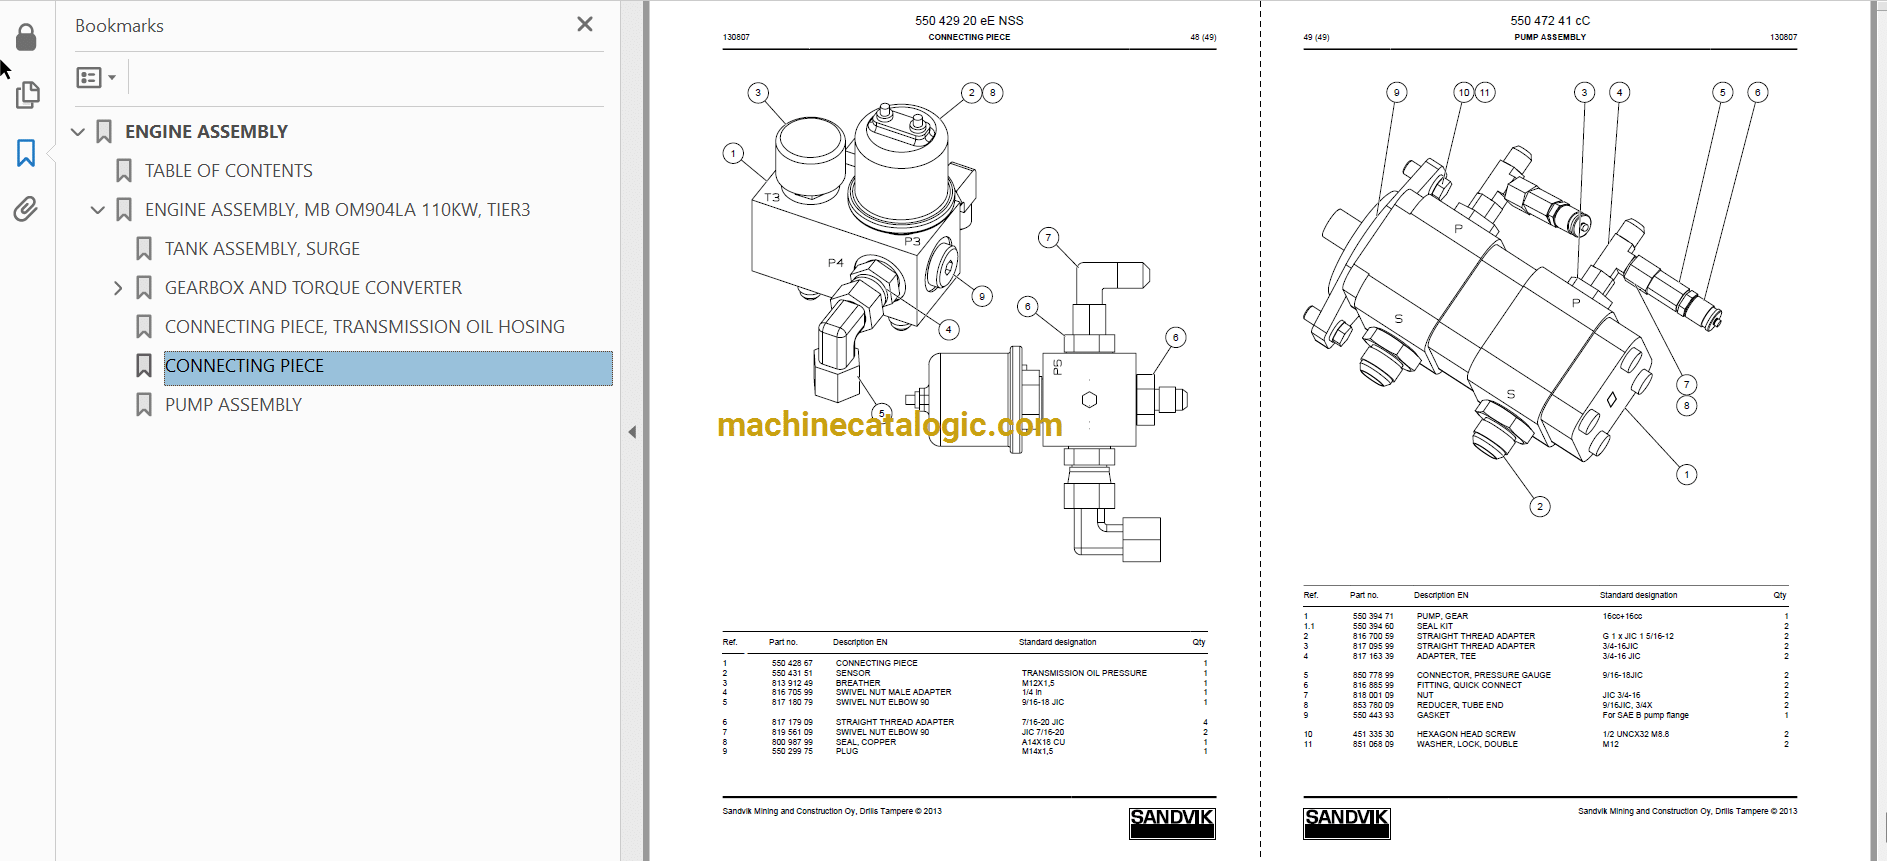Click bookmark icon beside CONNECTING PIECE, TRANSMISSION OIL HOSING

144,327
